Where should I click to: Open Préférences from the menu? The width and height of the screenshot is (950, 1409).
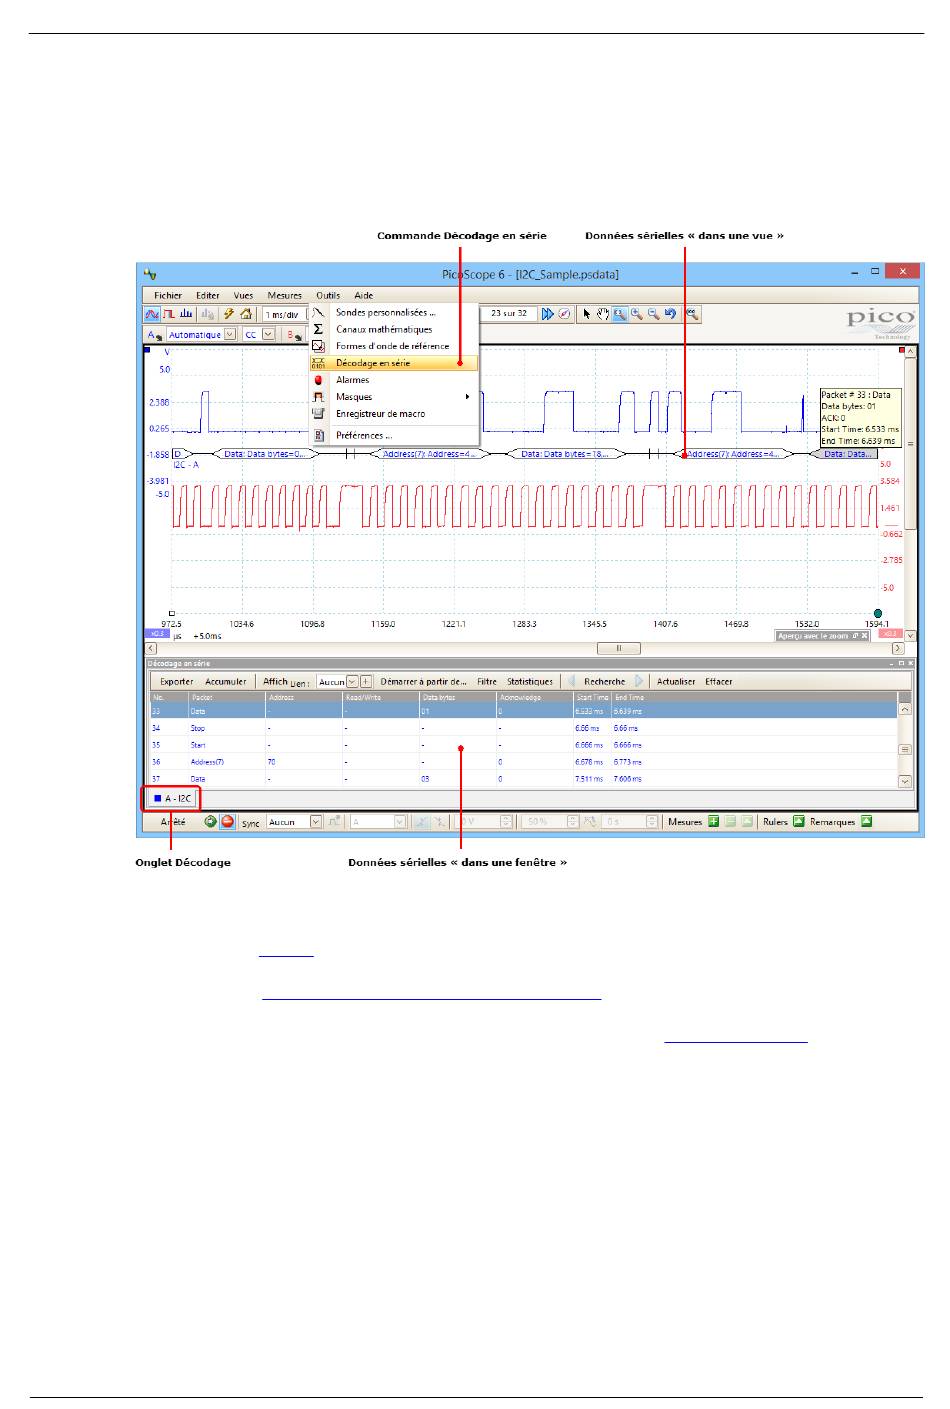coord(394,436)
